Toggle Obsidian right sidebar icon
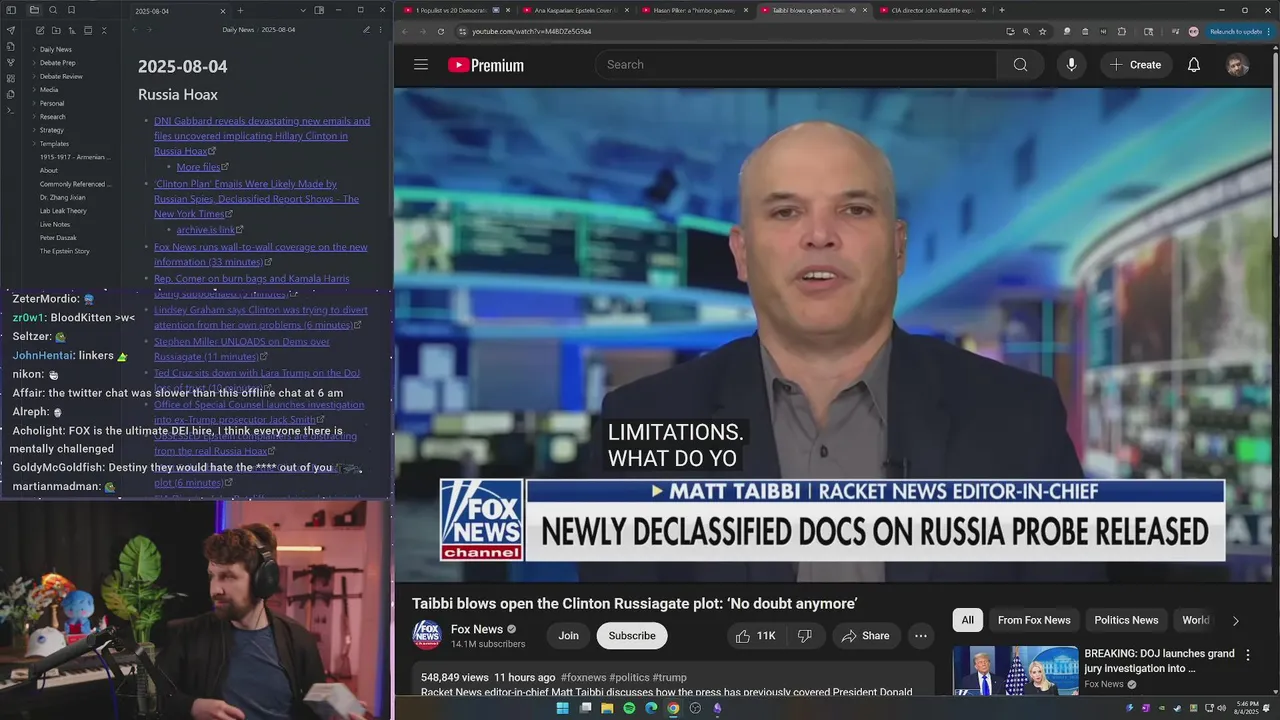Screen dimensions: 1280x720 pyautogui.click(x=319, y=10)
